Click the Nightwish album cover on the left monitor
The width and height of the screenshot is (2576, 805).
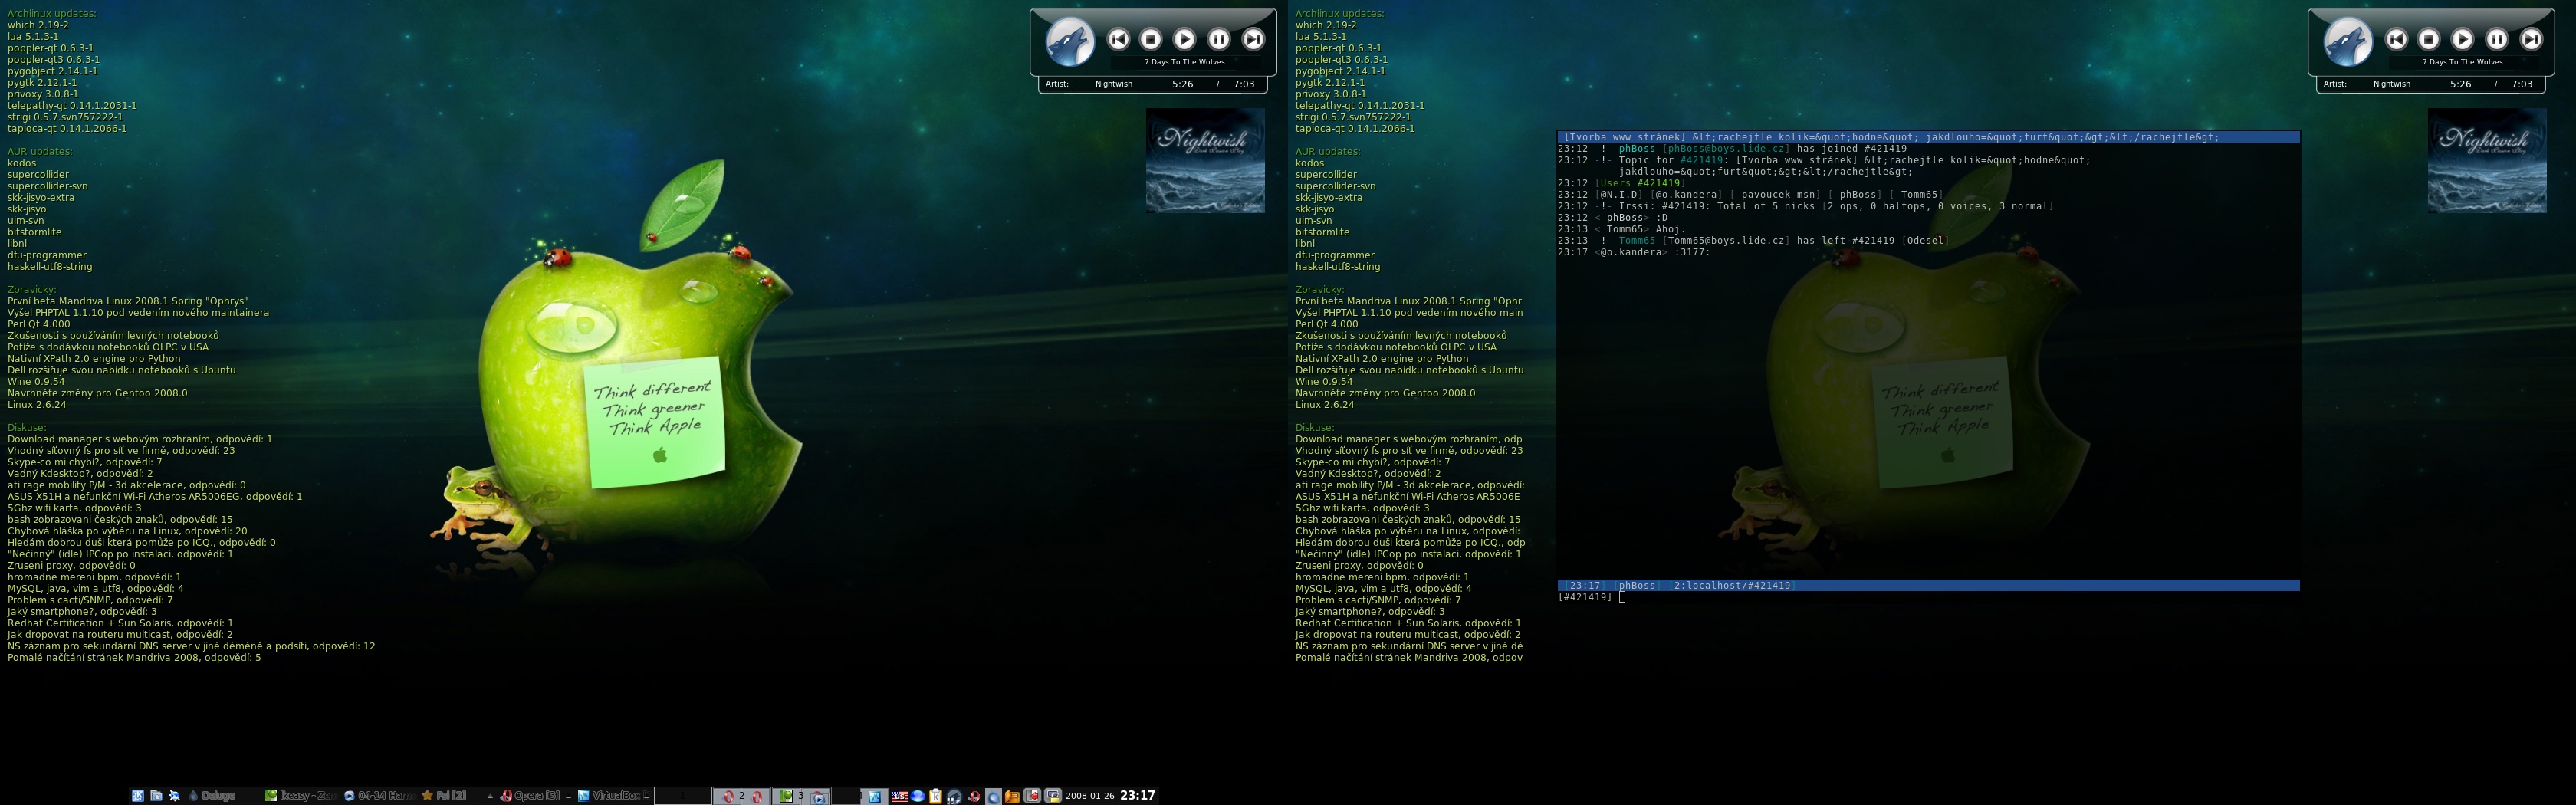(x=1205, y=161)
